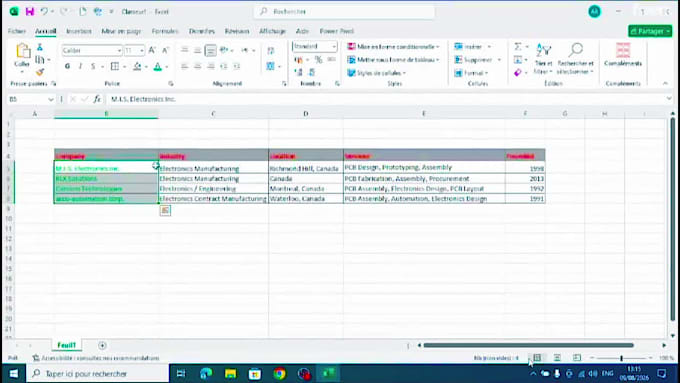Image resolution: width=680 pixels, height=383 pixels.
Task: Click the eraser clear icon
Action: (518, 73)
